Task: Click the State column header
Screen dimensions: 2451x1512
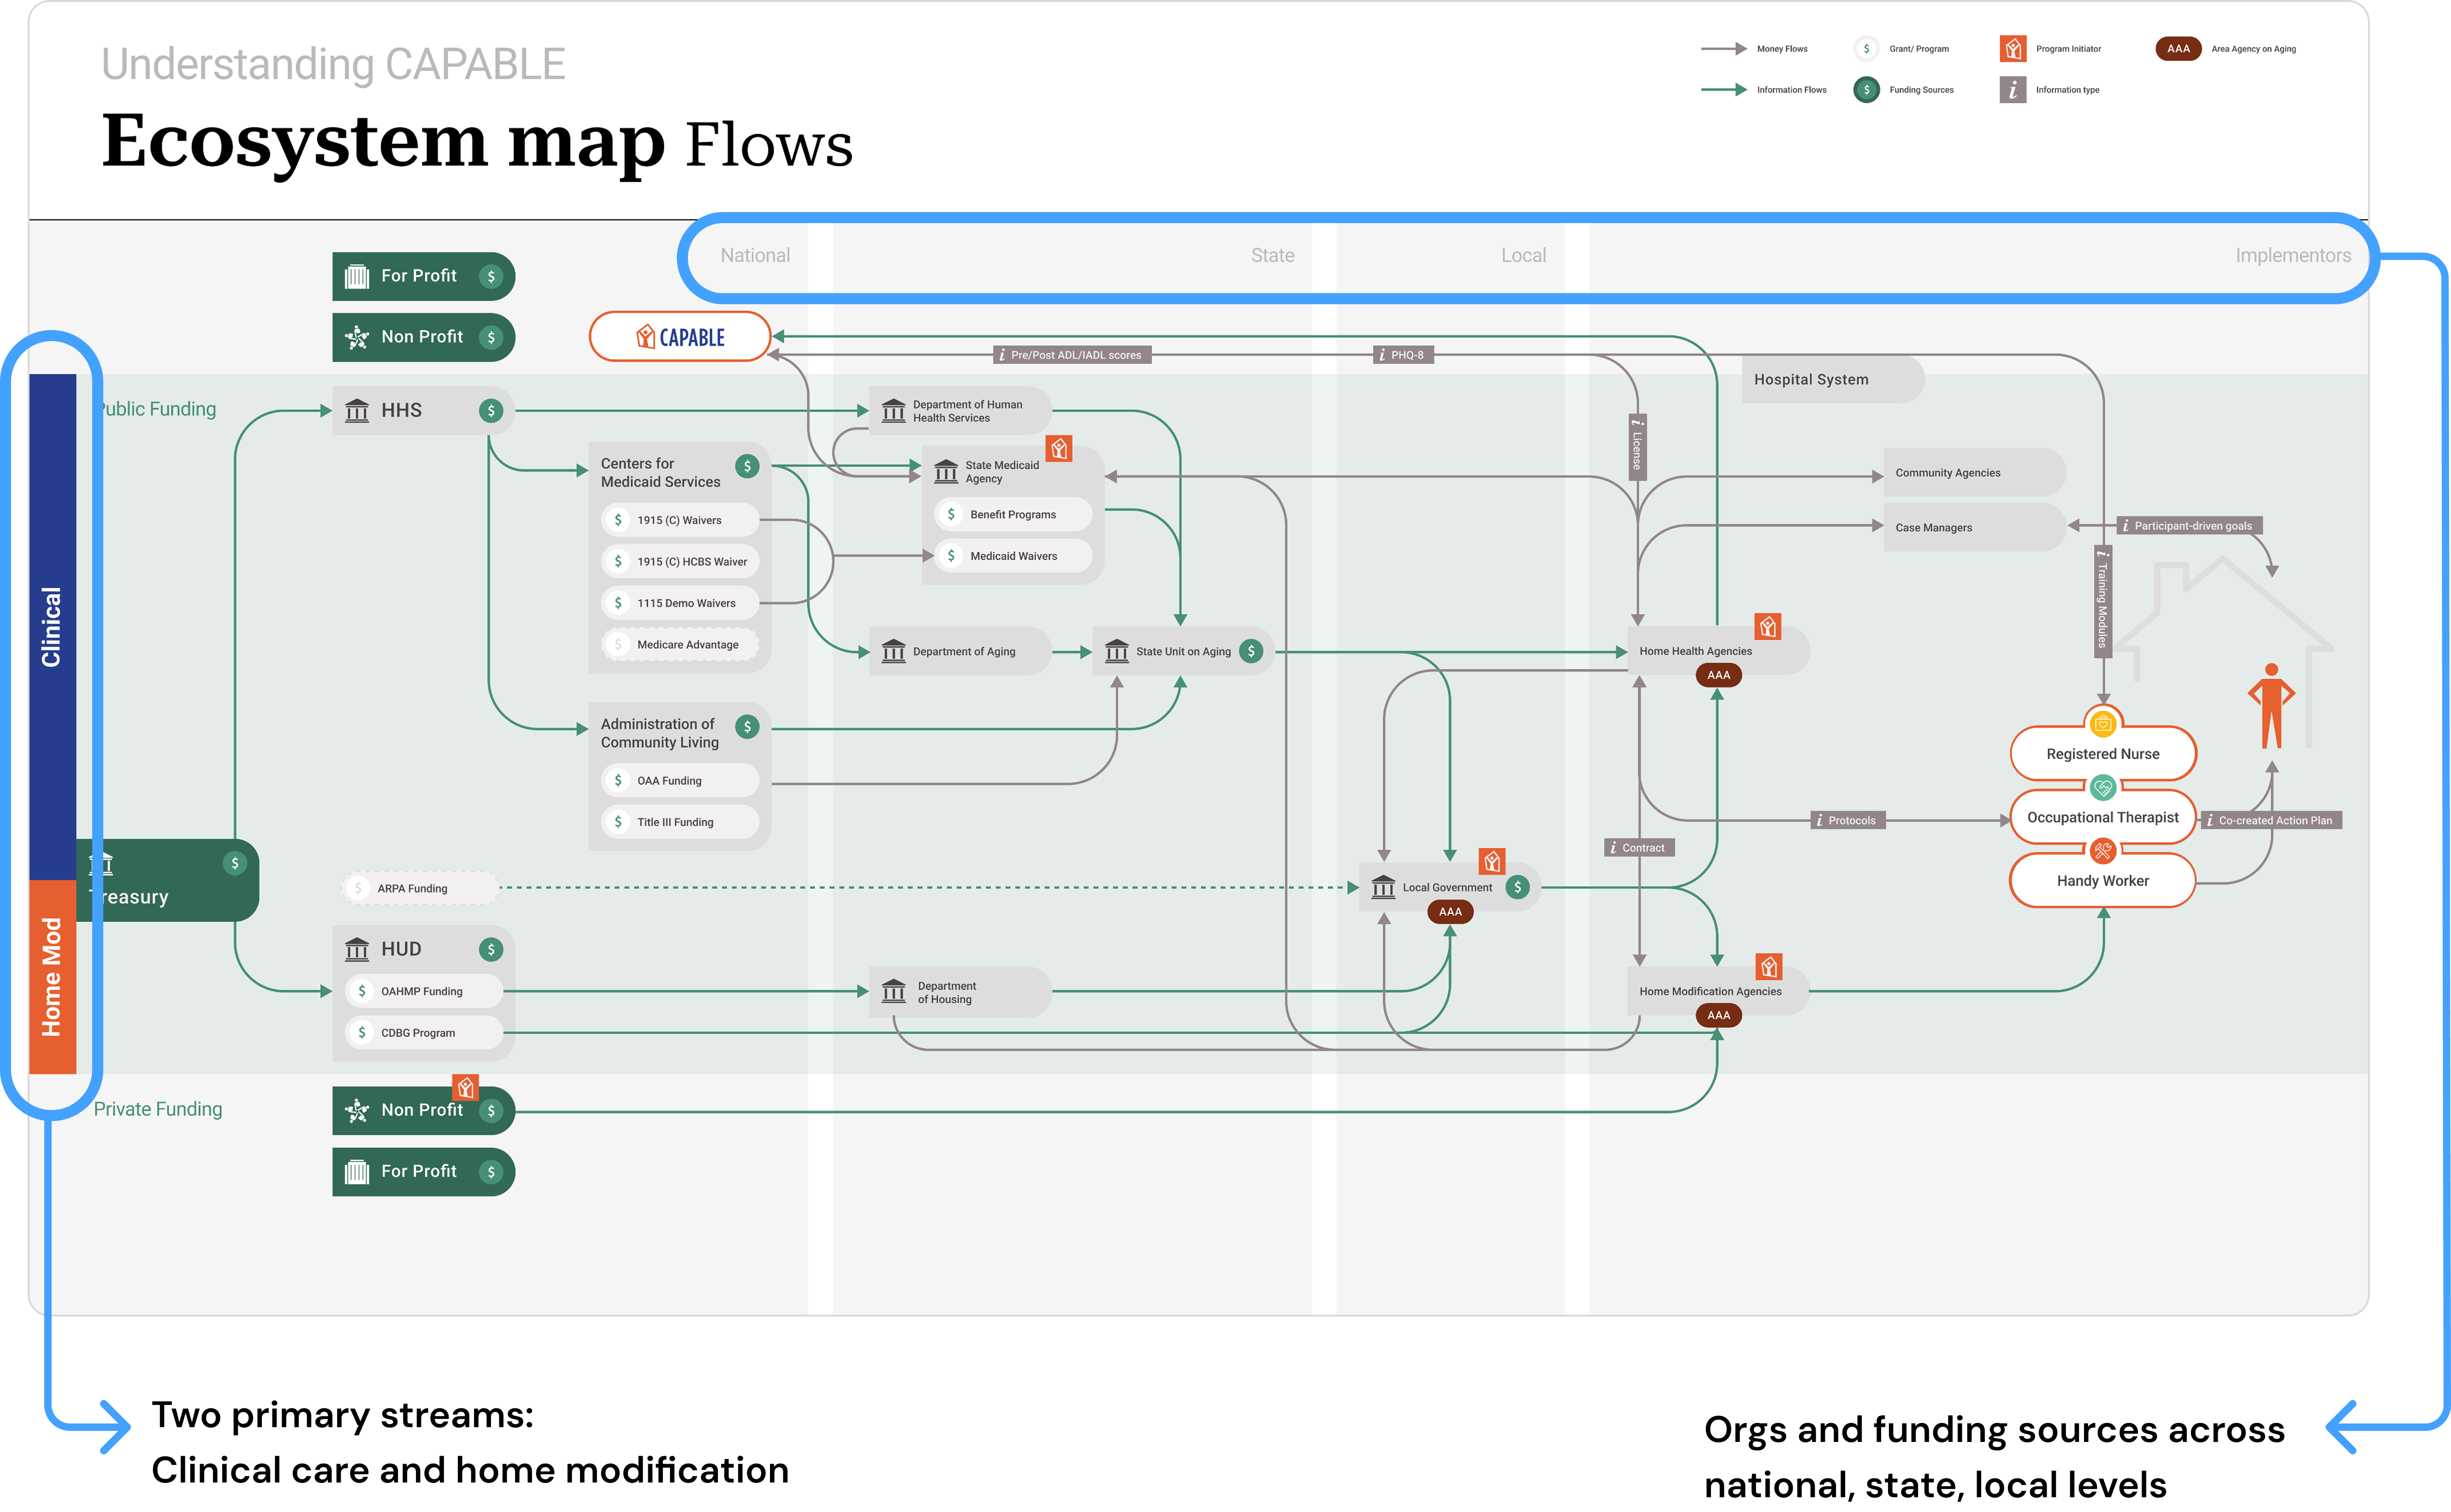Action: click(x=1272, y=256)
